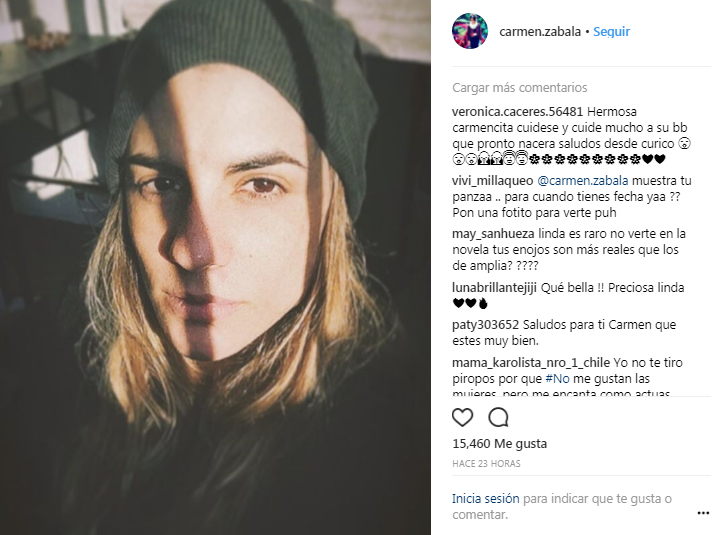Like the post with the heart icon
714x535 pixels.
click(x=462, y=417)
